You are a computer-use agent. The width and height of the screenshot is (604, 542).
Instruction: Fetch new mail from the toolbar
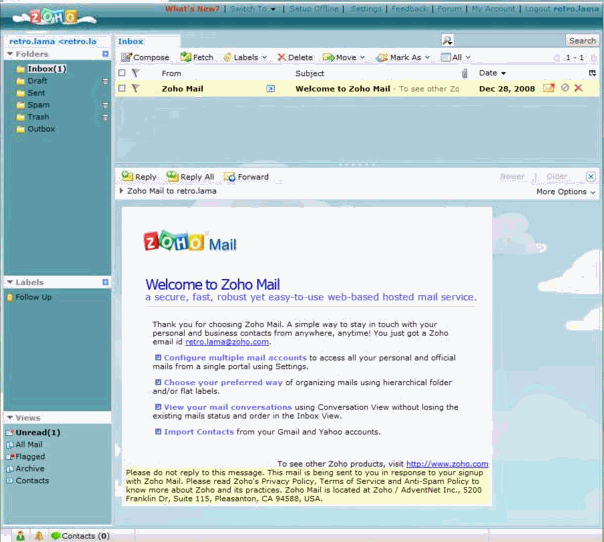196,57
